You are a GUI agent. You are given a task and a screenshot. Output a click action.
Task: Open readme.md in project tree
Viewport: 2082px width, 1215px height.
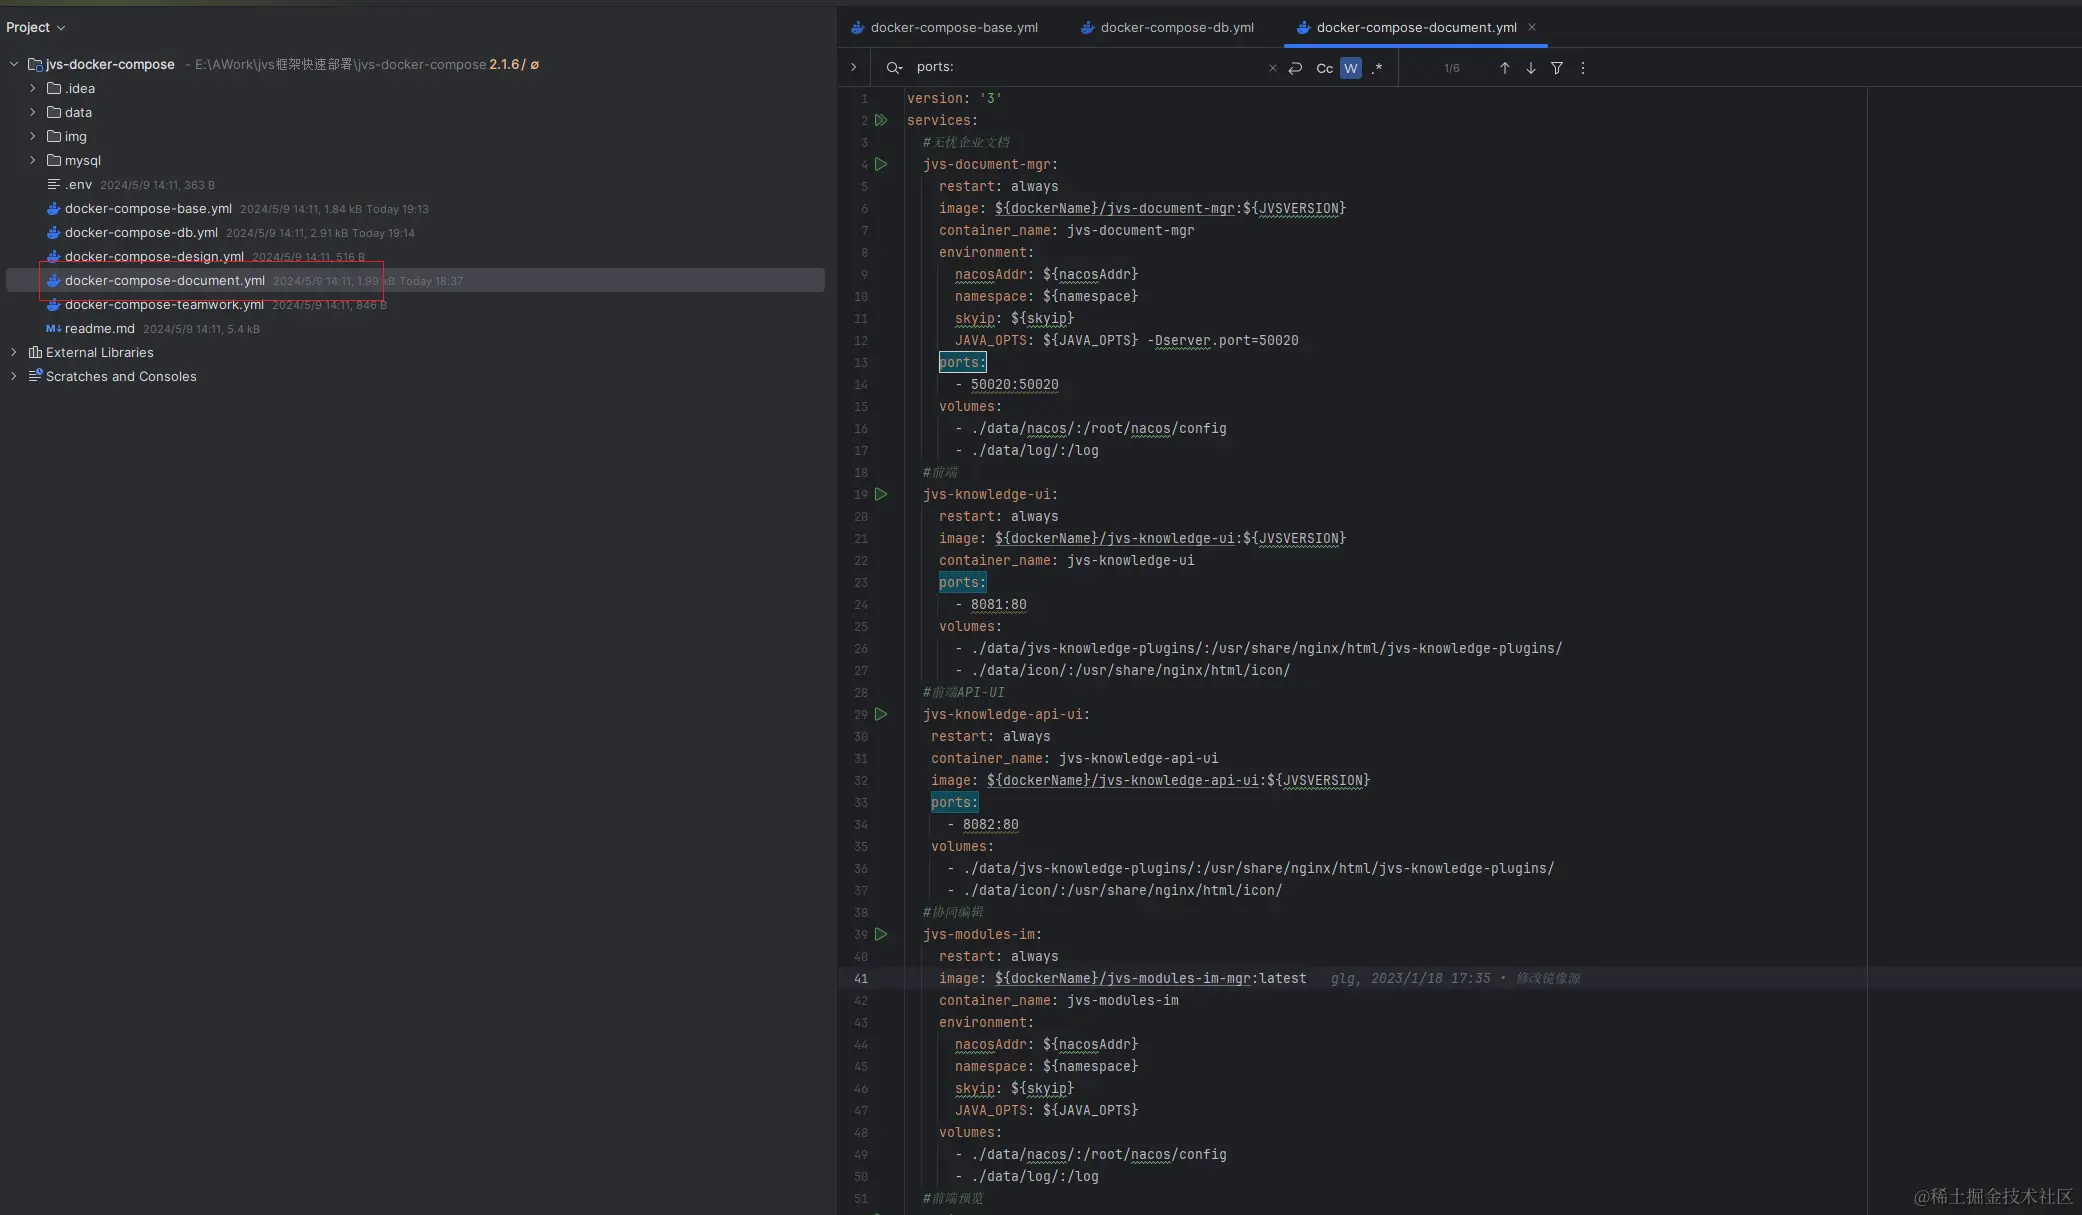click(99, 328)
